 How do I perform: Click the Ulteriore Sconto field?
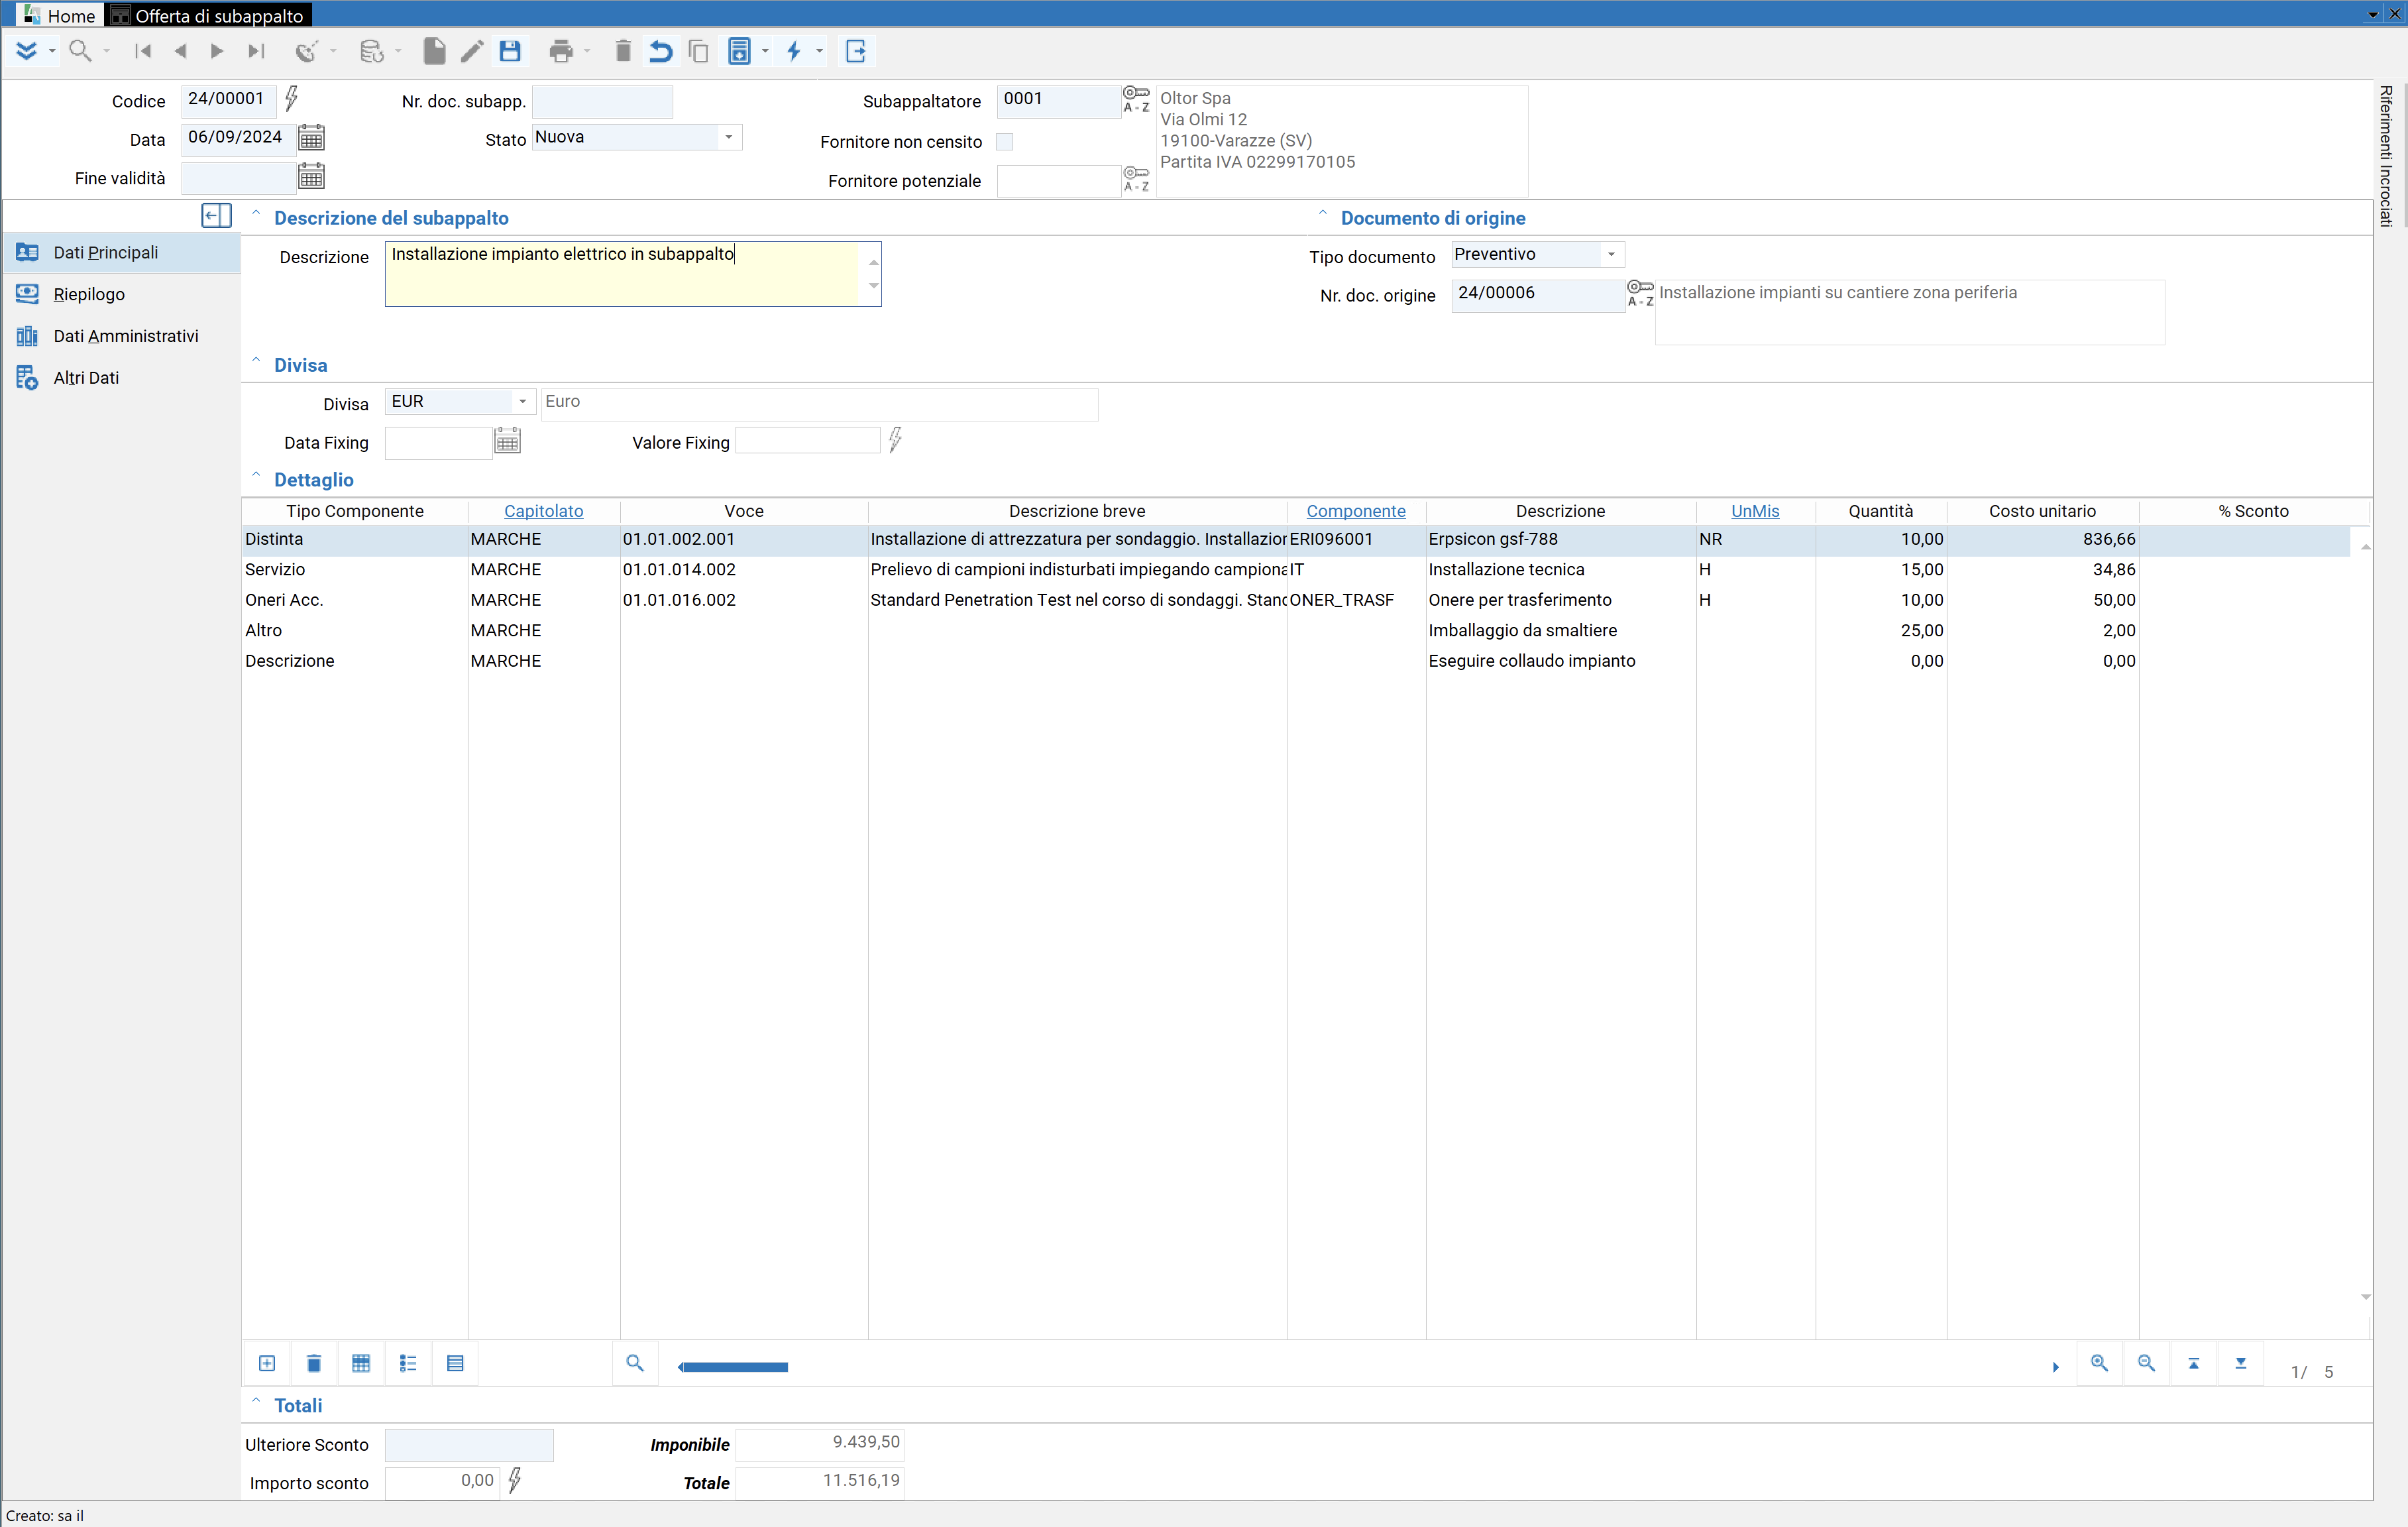[x=469, y=1444]
